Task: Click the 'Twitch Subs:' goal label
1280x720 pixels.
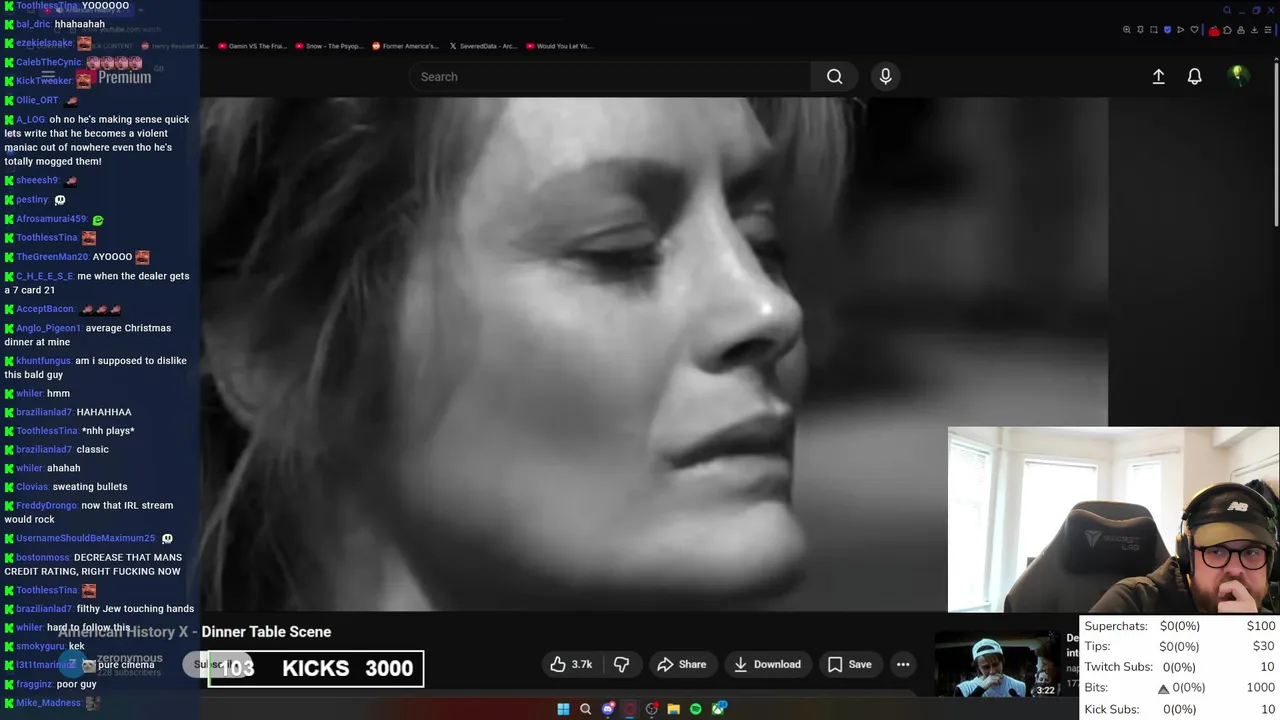Action: point(1118,667)
